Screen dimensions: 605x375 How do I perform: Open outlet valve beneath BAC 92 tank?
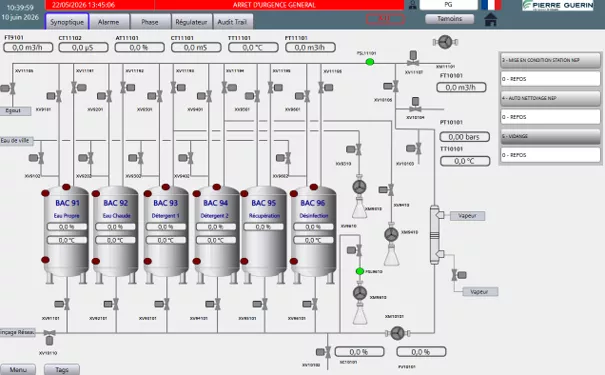click(112, 304)
